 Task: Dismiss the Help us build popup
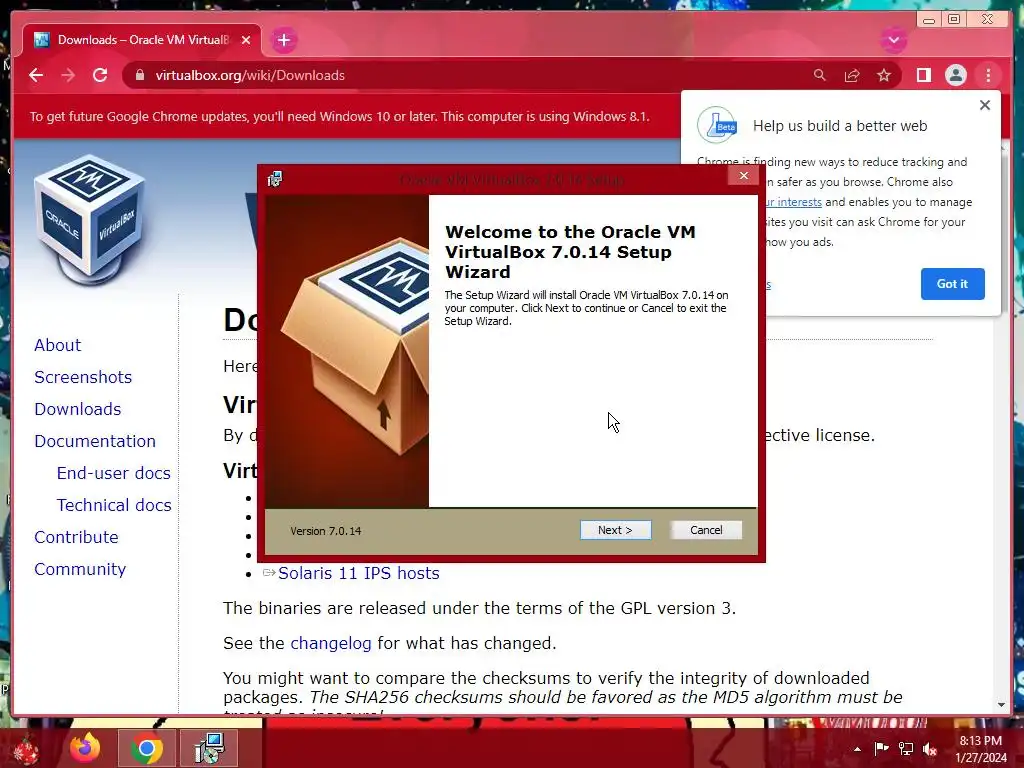coord(985,105)
